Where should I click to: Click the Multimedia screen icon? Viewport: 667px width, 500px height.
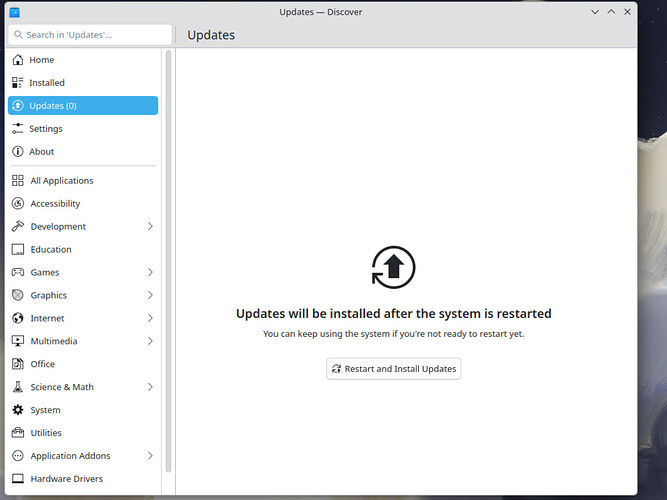tap(17, 341)
